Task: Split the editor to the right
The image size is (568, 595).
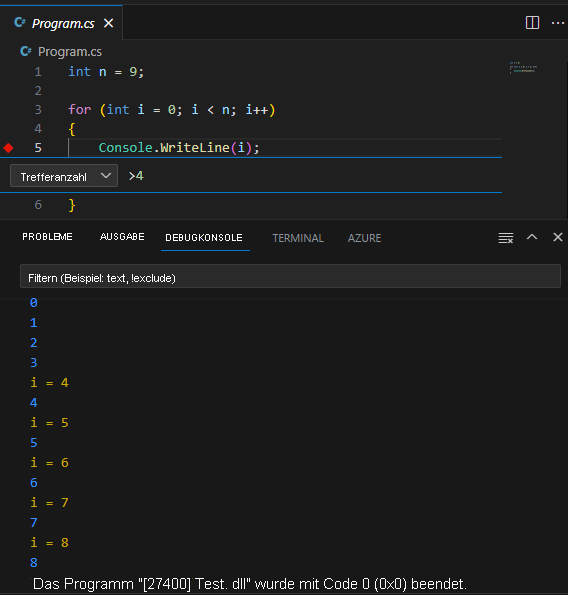Action: (x=532, y=22)
